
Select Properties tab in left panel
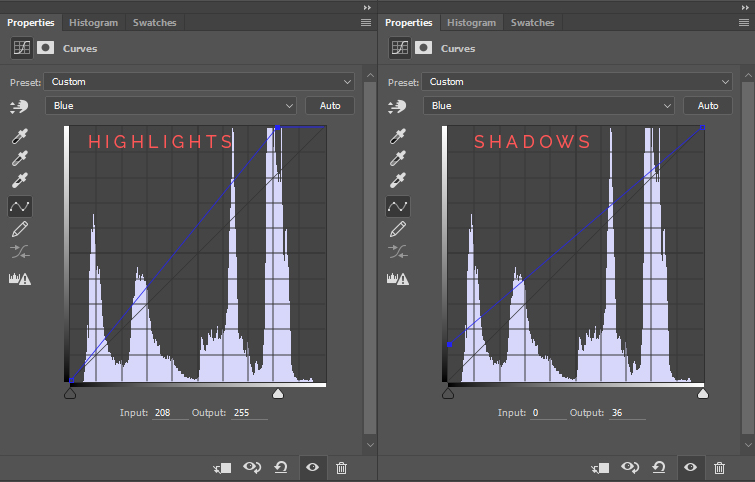[x=30, y=23]
